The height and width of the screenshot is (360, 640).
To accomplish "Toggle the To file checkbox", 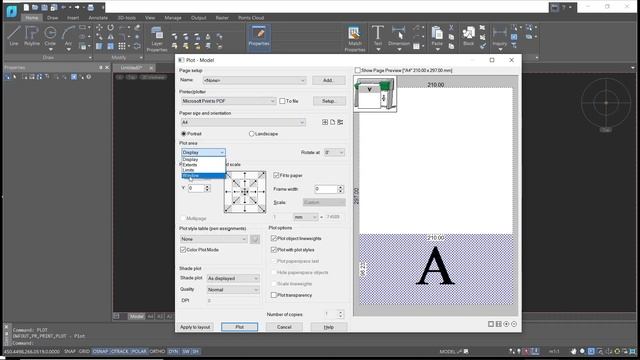I will click(282, 101).
